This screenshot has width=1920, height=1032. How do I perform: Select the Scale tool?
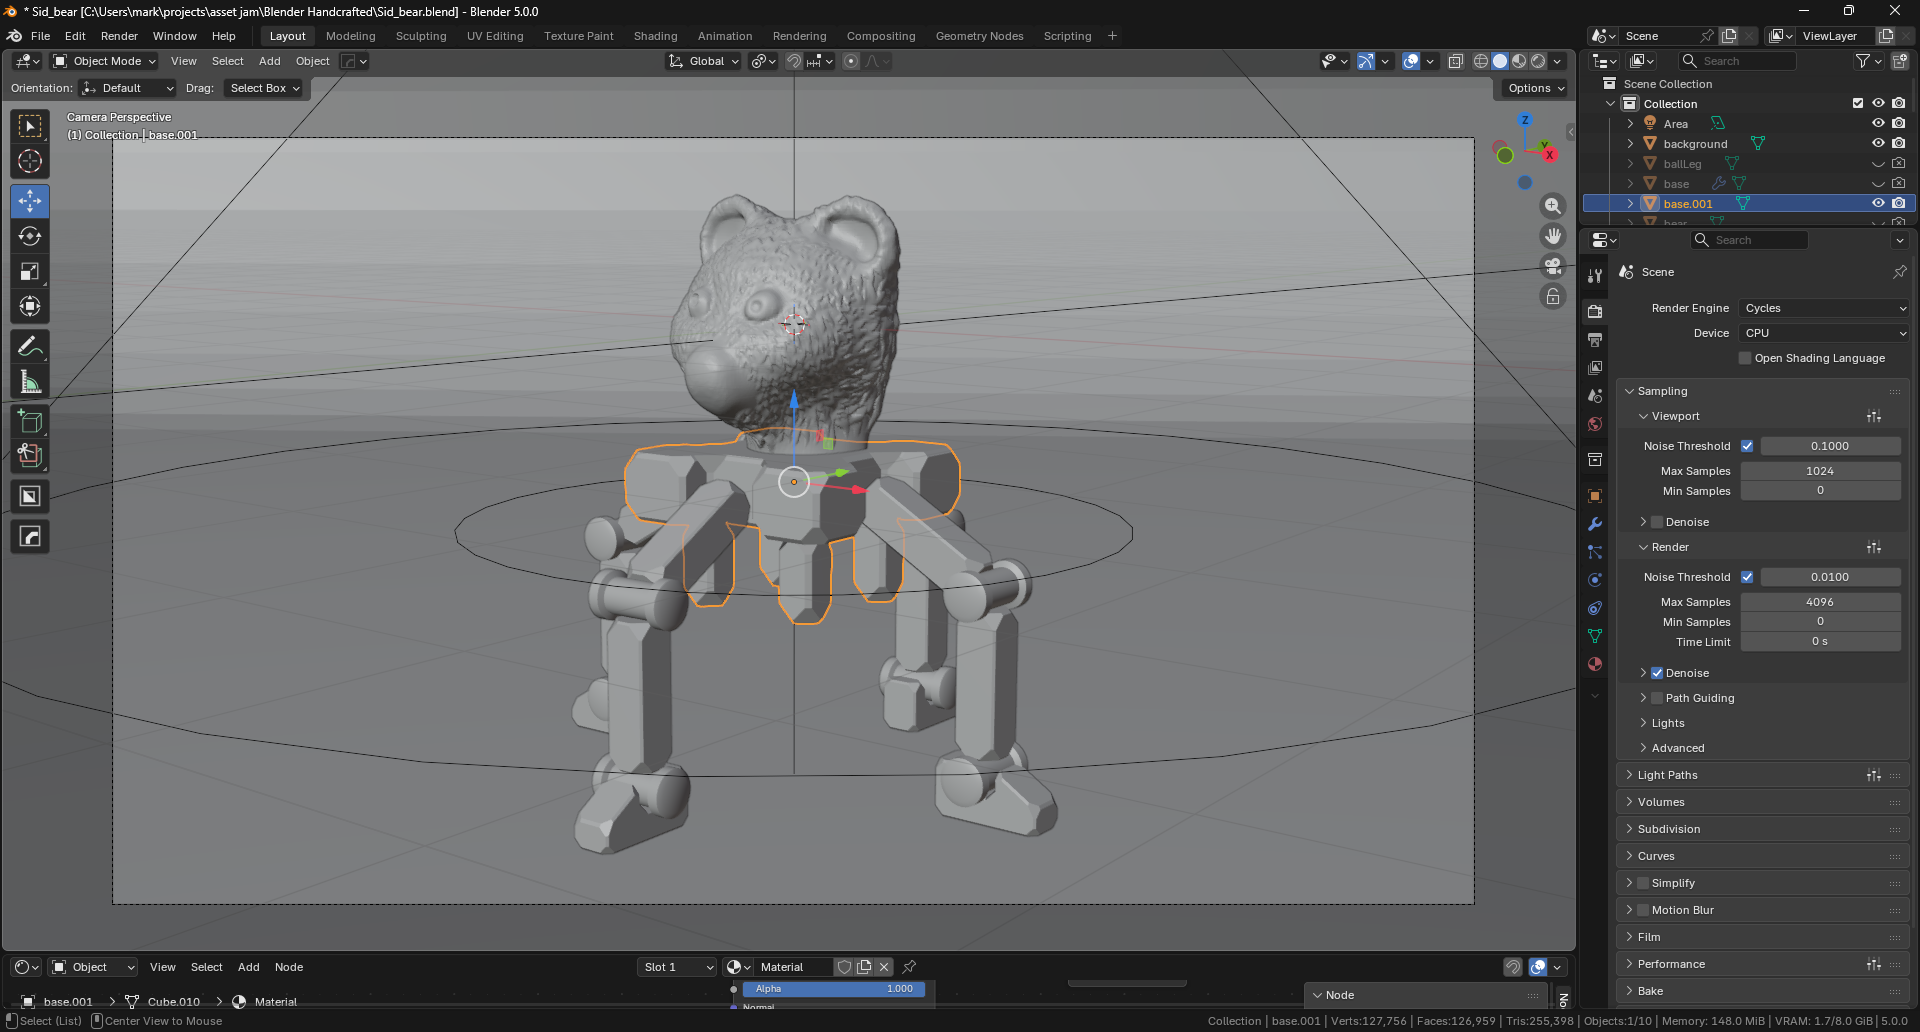30,271
